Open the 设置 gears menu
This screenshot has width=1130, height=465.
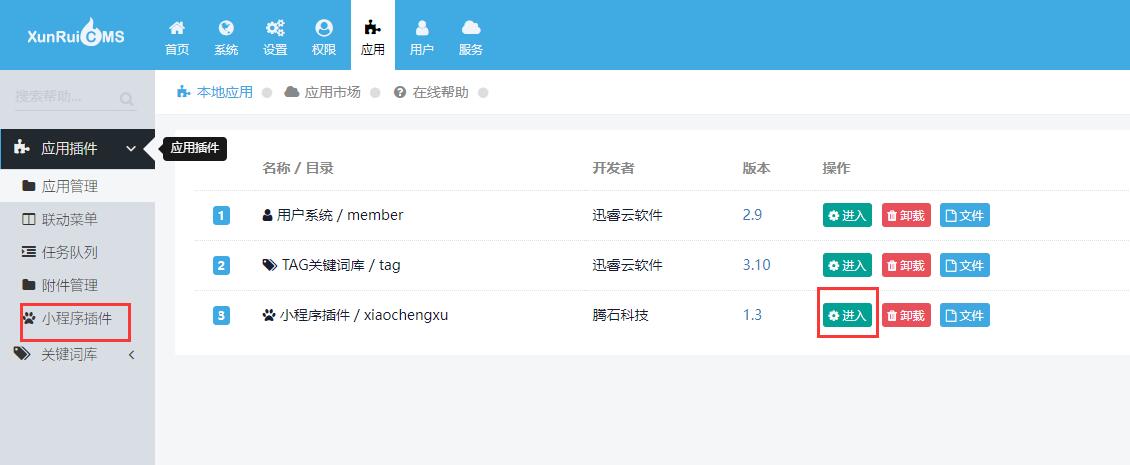[275, 38]
